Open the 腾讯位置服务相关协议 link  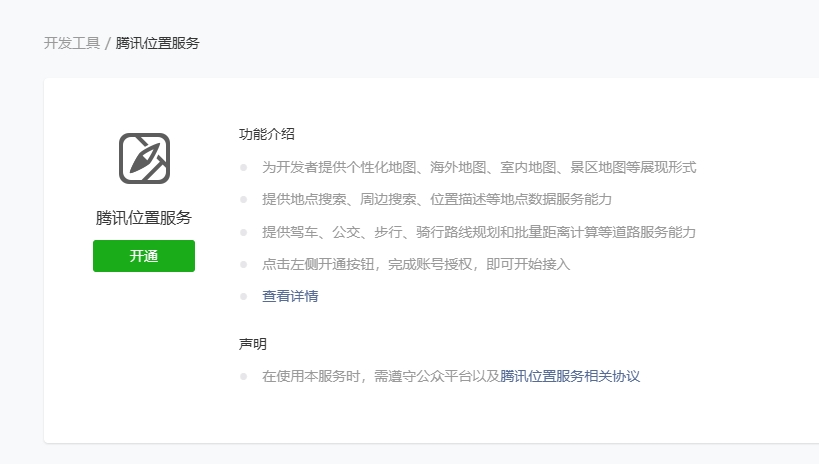click(570, 376)
